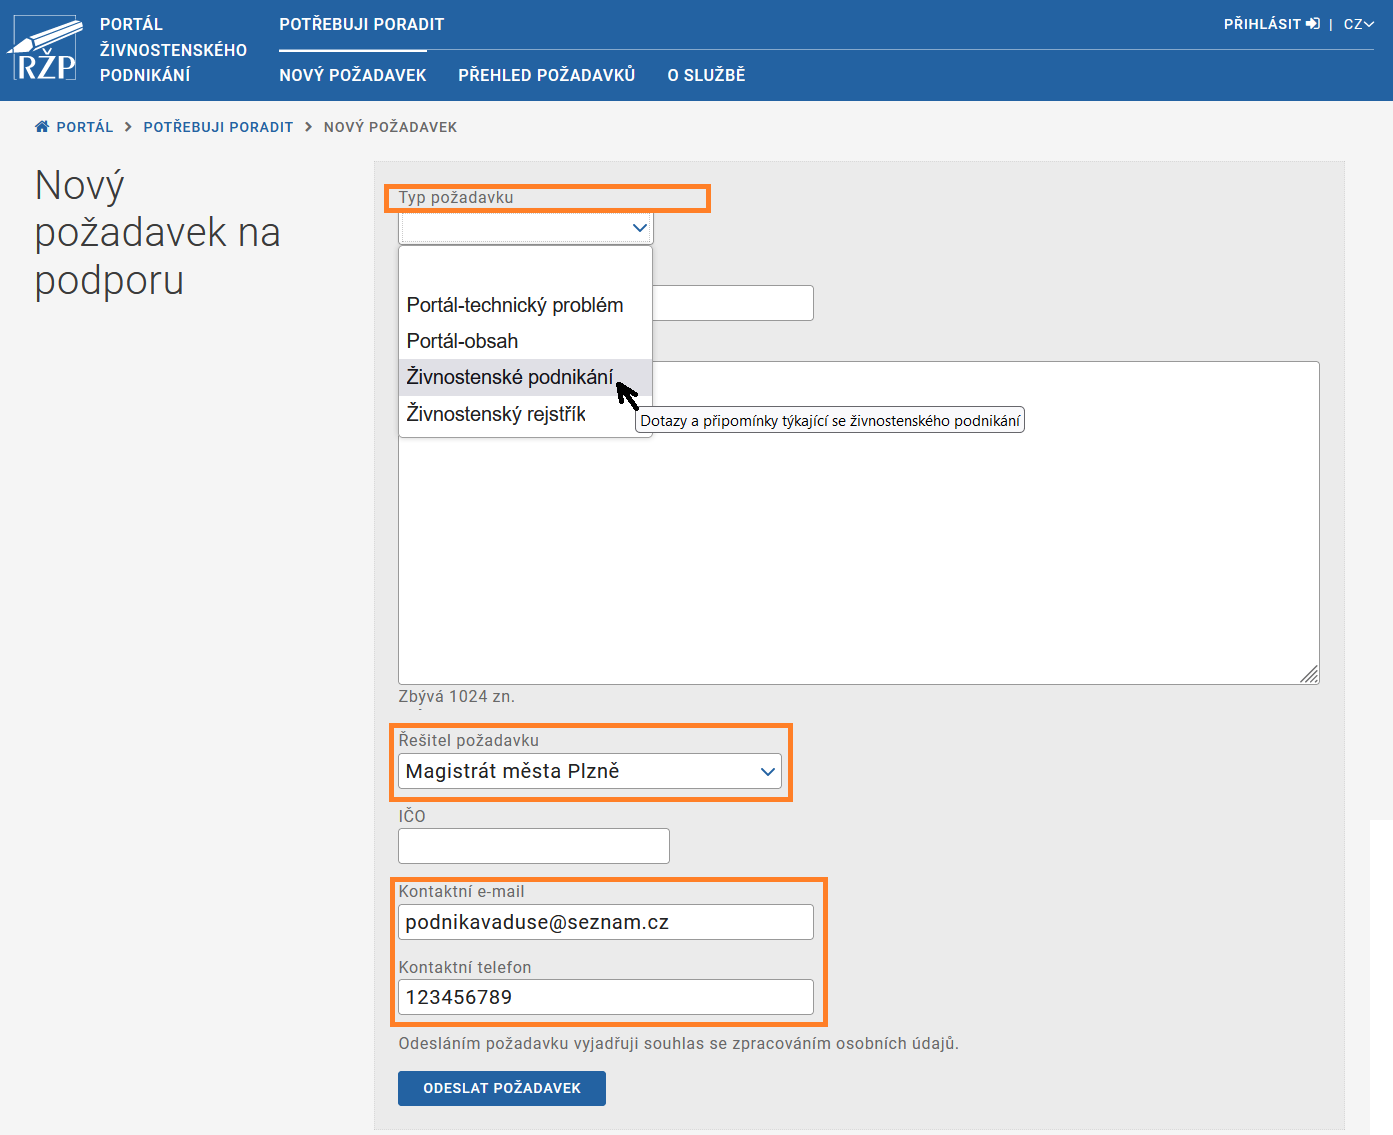Select Živnostenské podnikání from list
Screen dimensions: 1393x1135
[x=509, y=377]
